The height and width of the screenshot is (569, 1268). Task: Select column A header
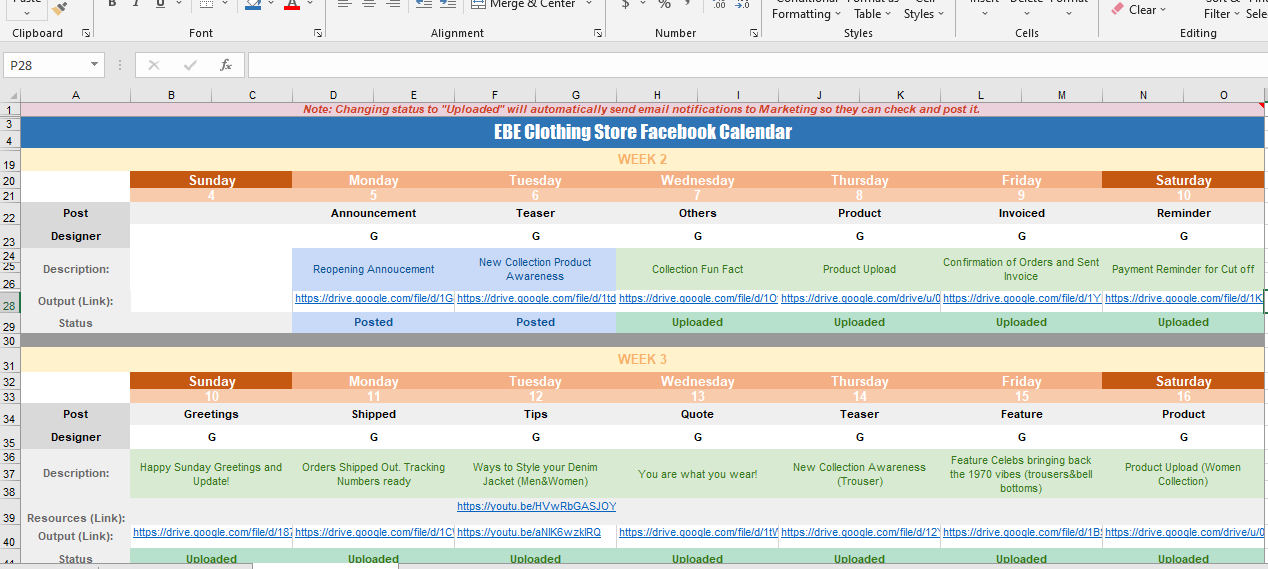[x=75, y=95]
